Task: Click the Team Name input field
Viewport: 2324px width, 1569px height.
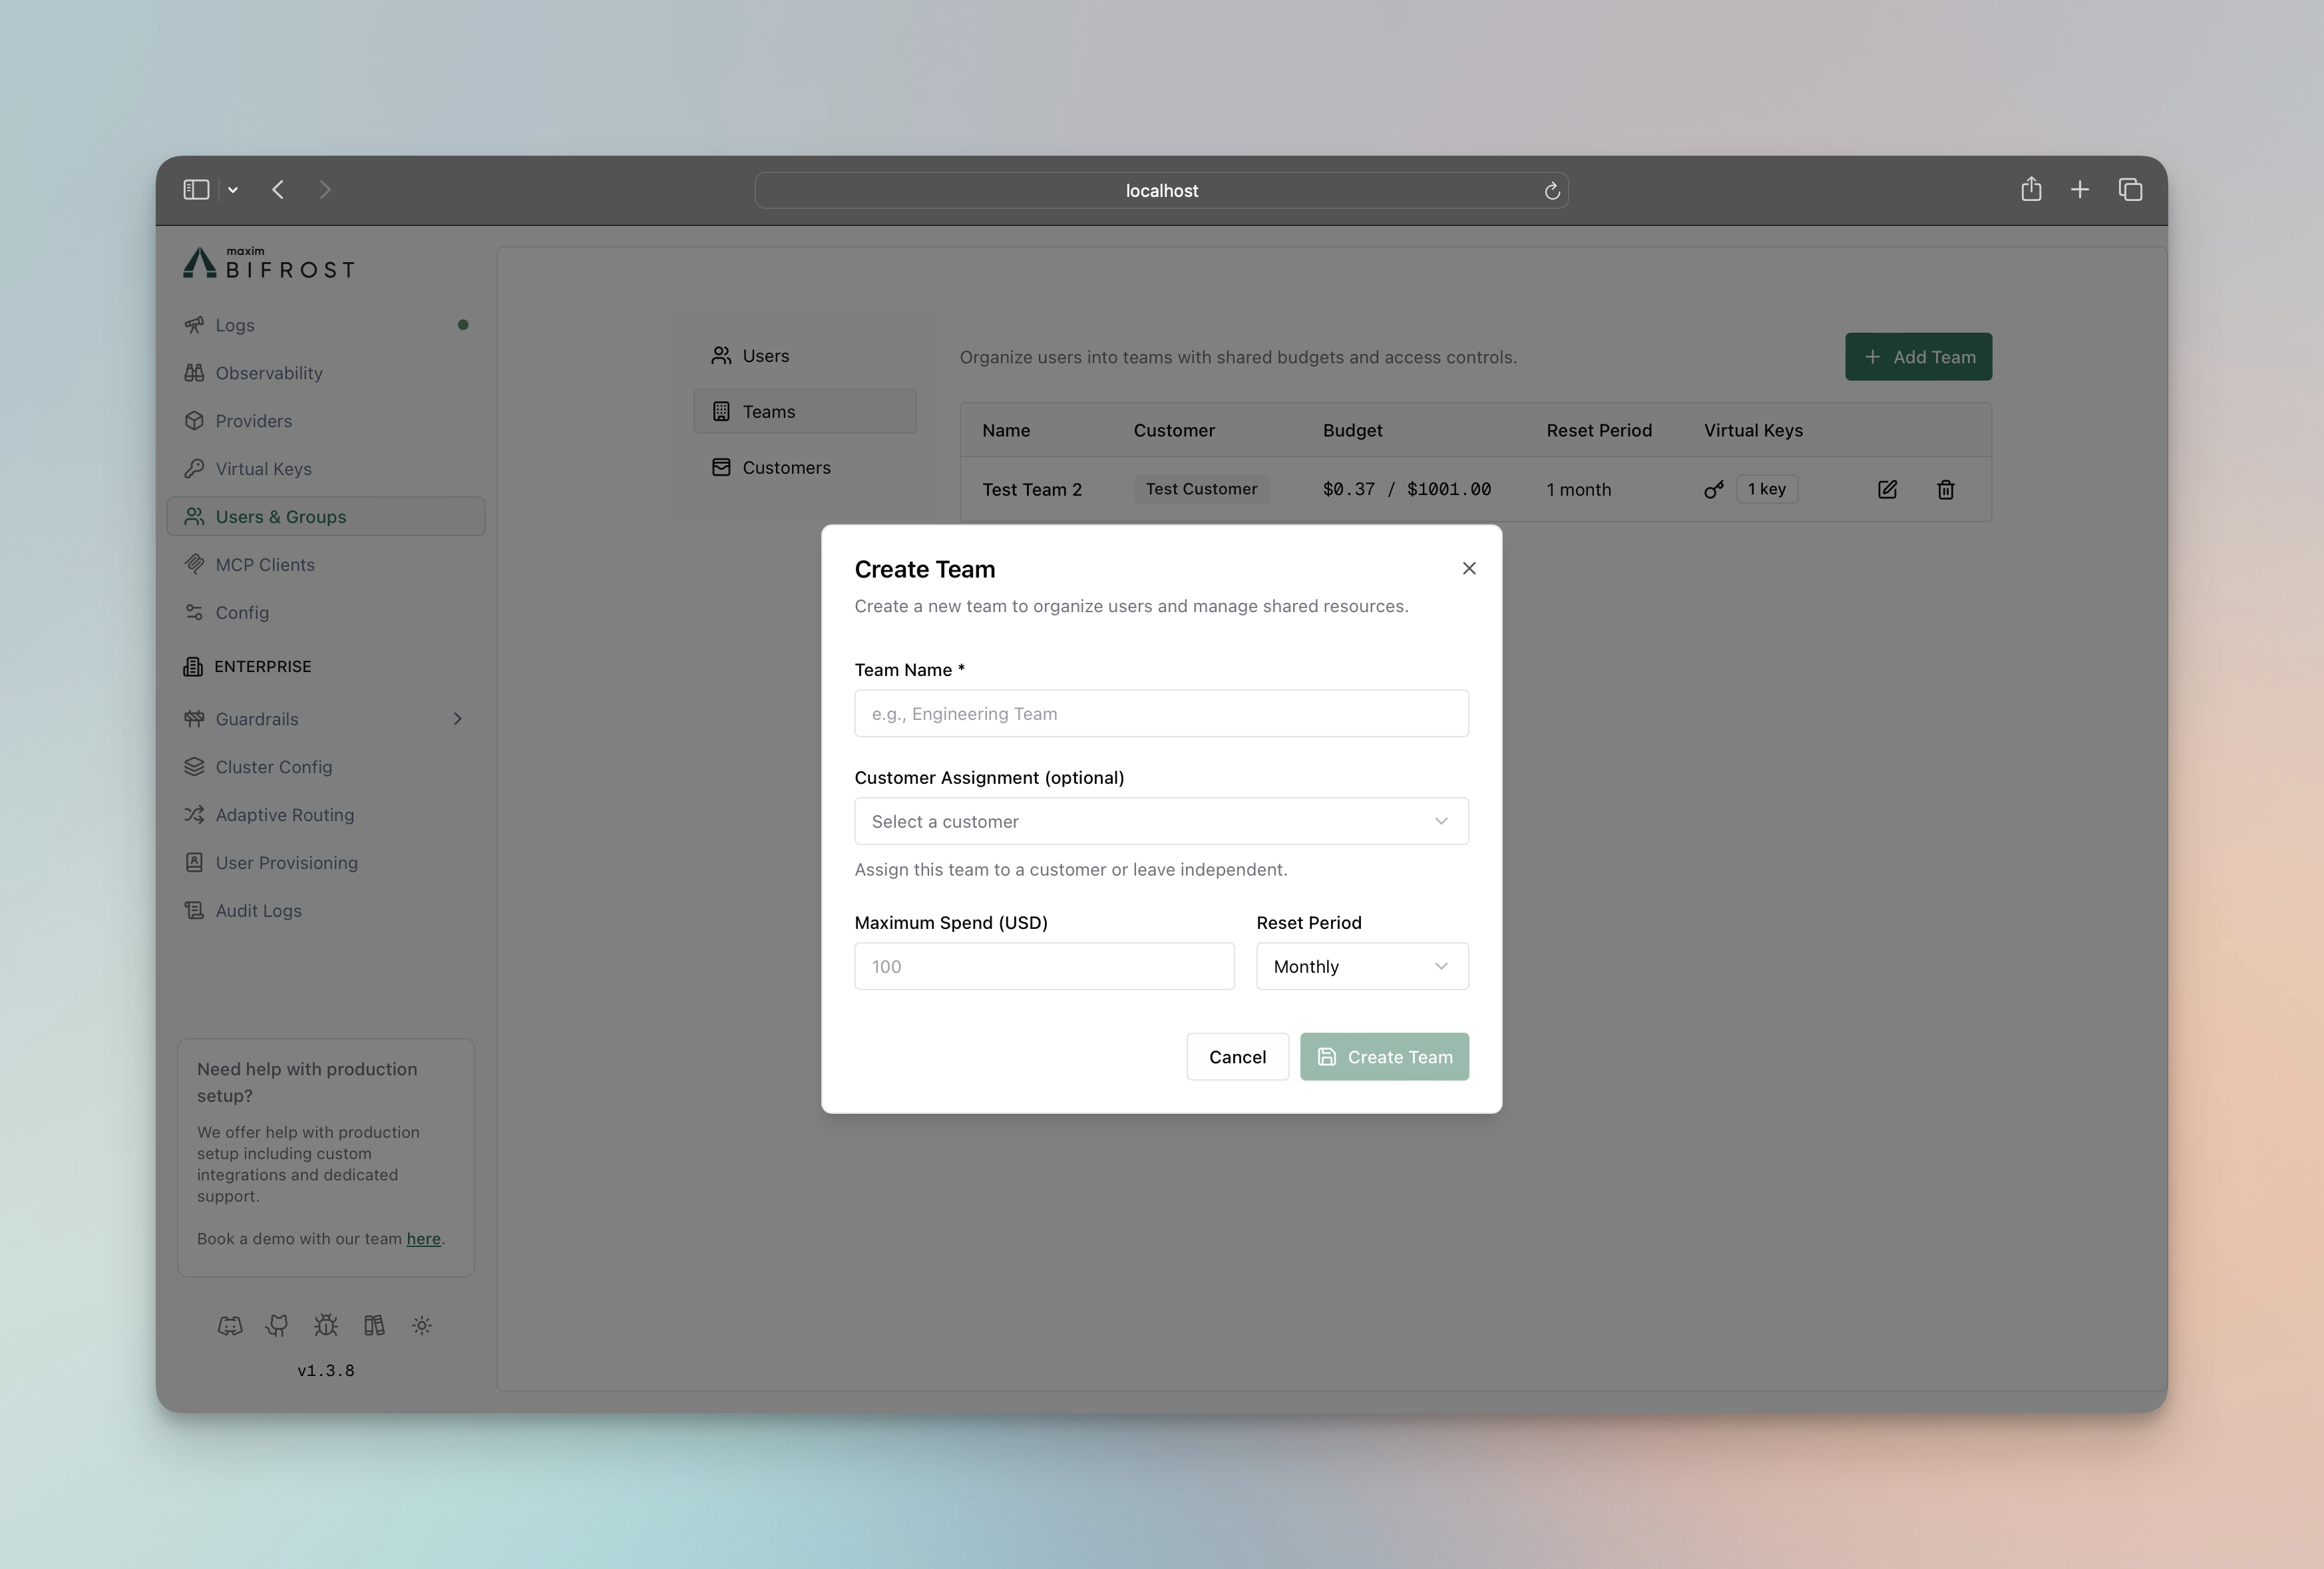Action: pos(1161,714)
